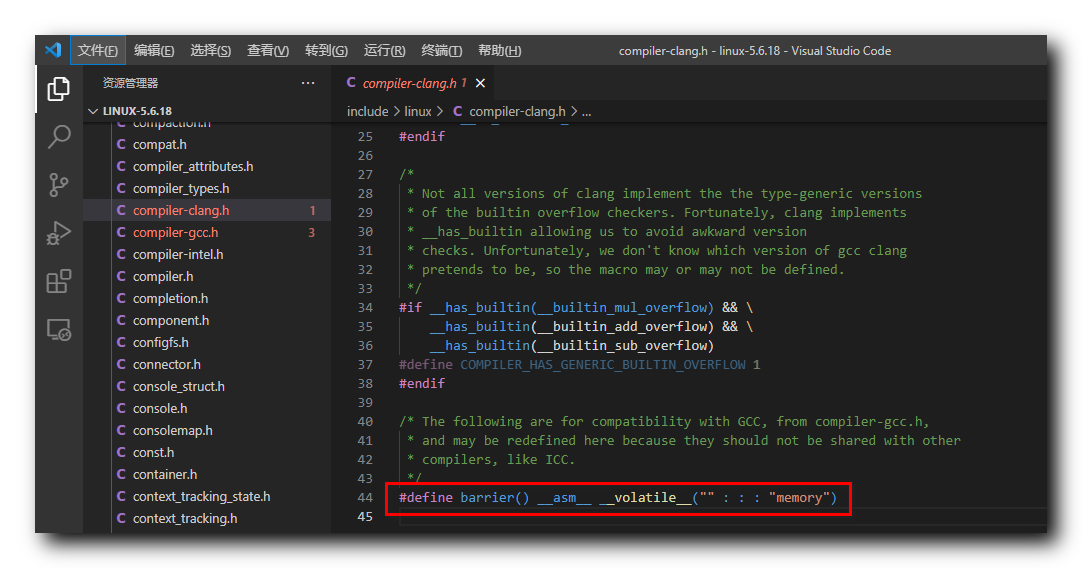Open compat.h in the file tree
The width and height of the screenshot is (1082, 568).
[x=159, y=144]
